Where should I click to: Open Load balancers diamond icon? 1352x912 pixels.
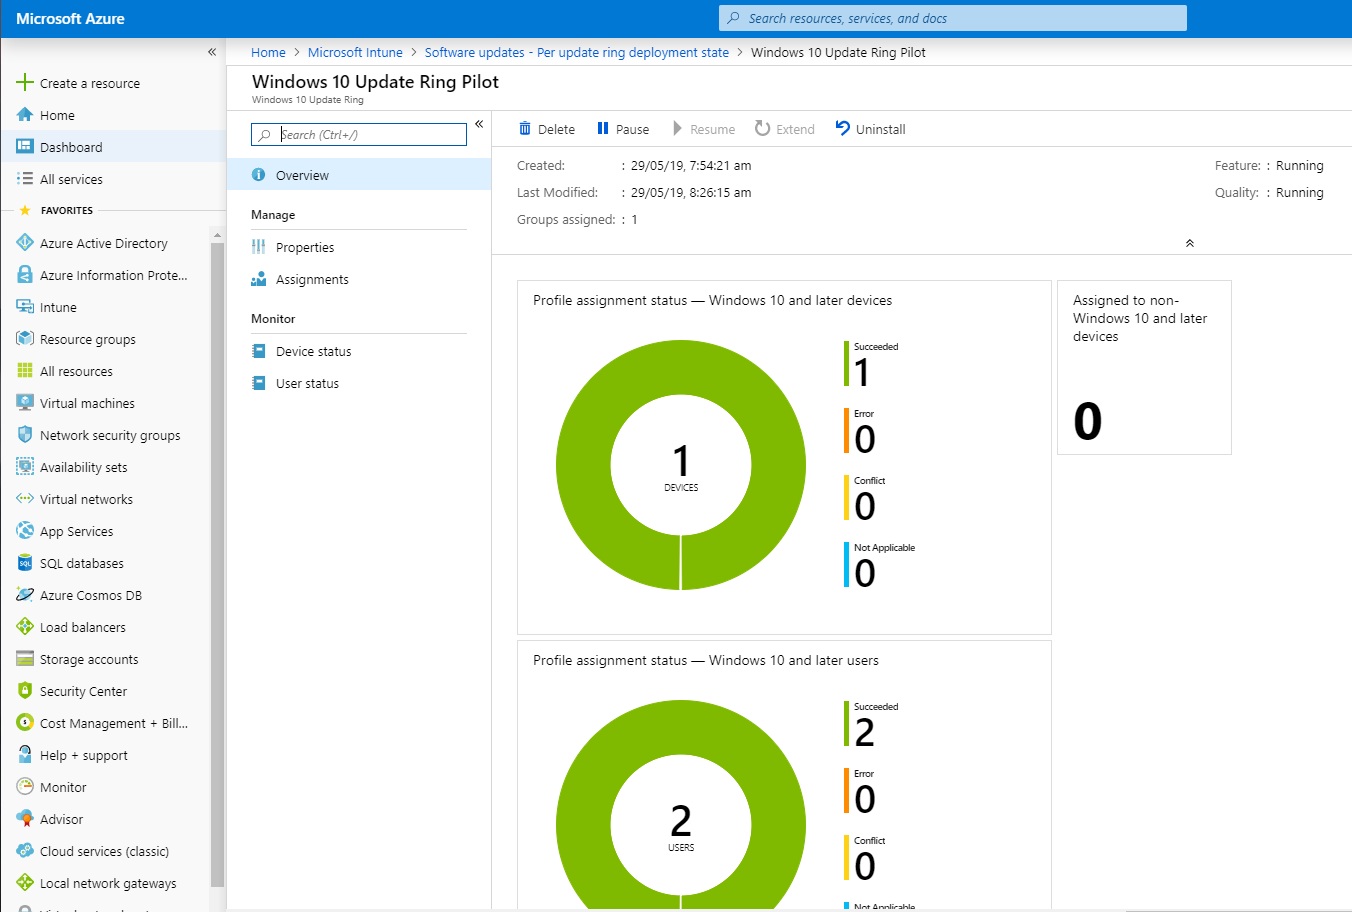25,627
